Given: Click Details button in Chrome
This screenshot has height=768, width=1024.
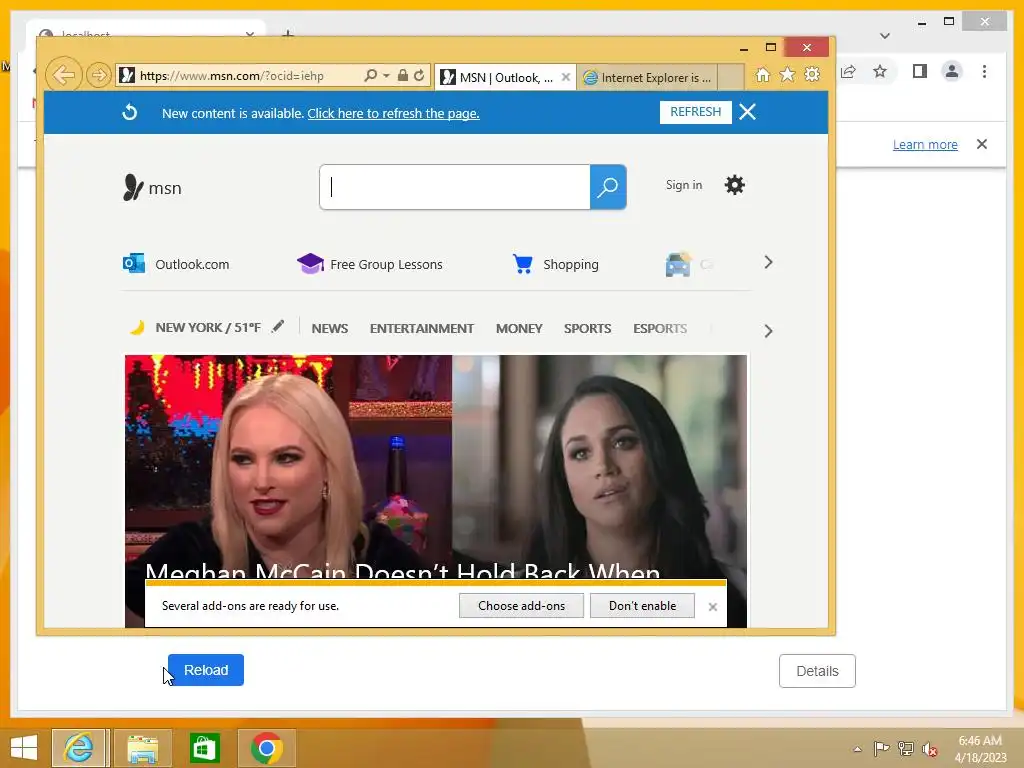Looking at the screenshot, I should pyautogui.click(x=817, y=671).
